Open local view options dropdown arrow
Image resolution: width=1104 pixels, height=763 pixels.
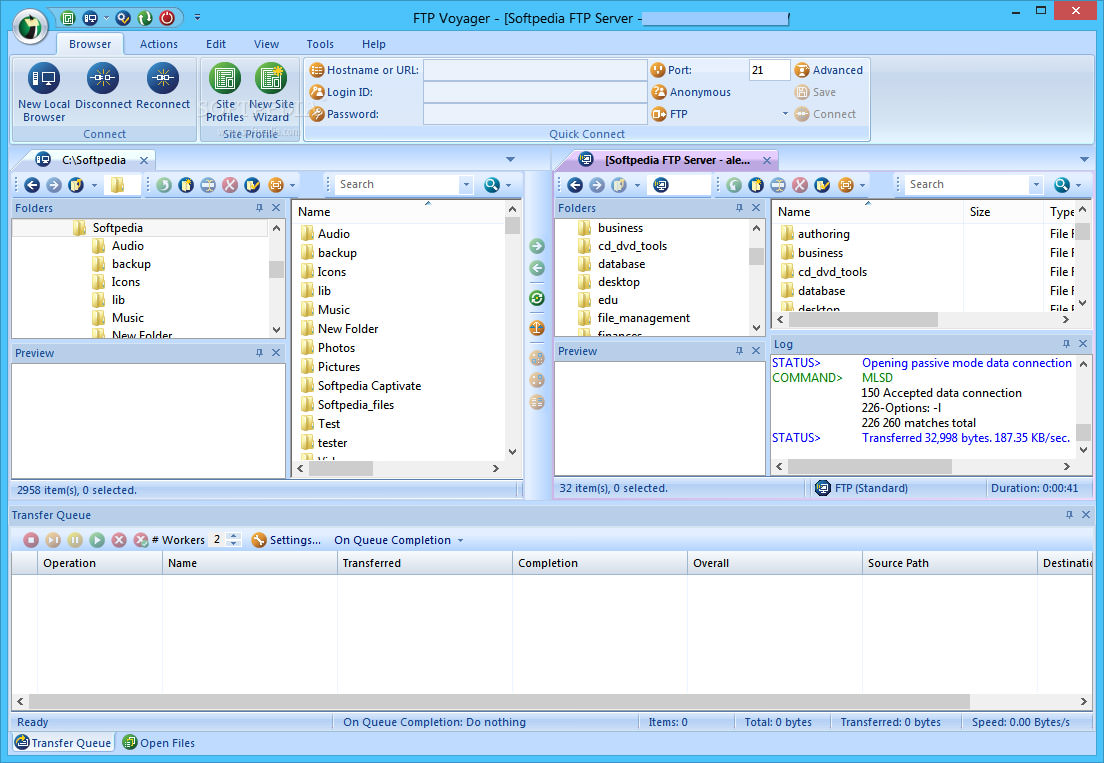pyautogui.click(x=292, y=185)
